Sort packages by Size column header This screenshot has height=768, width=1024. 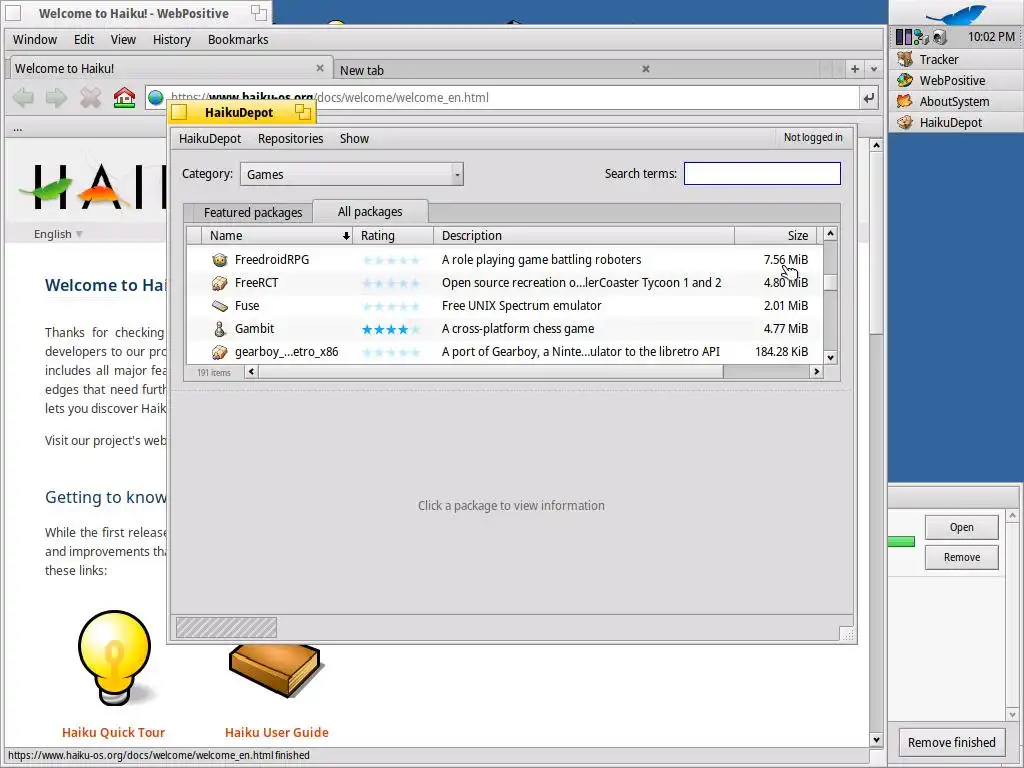click(x=775, y=236)
